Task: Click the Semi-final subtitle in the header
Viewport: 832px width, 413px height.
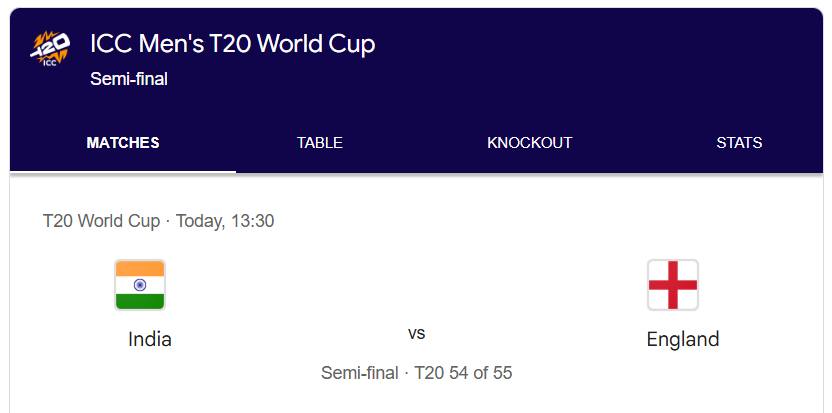Action: click(129, 79)
